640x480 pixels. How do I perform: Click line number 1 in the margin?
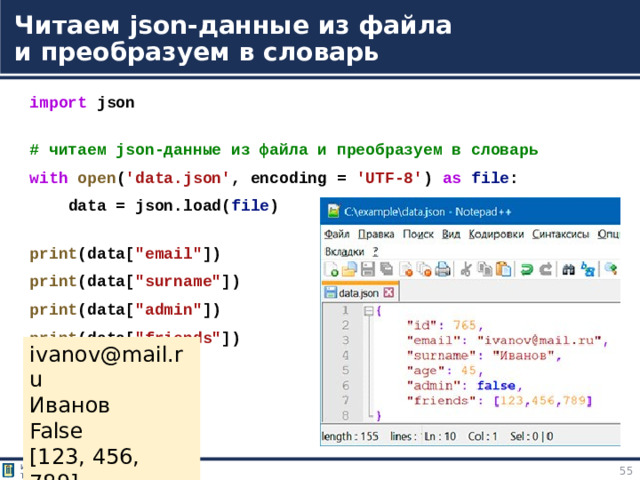[x=345, y=311]
